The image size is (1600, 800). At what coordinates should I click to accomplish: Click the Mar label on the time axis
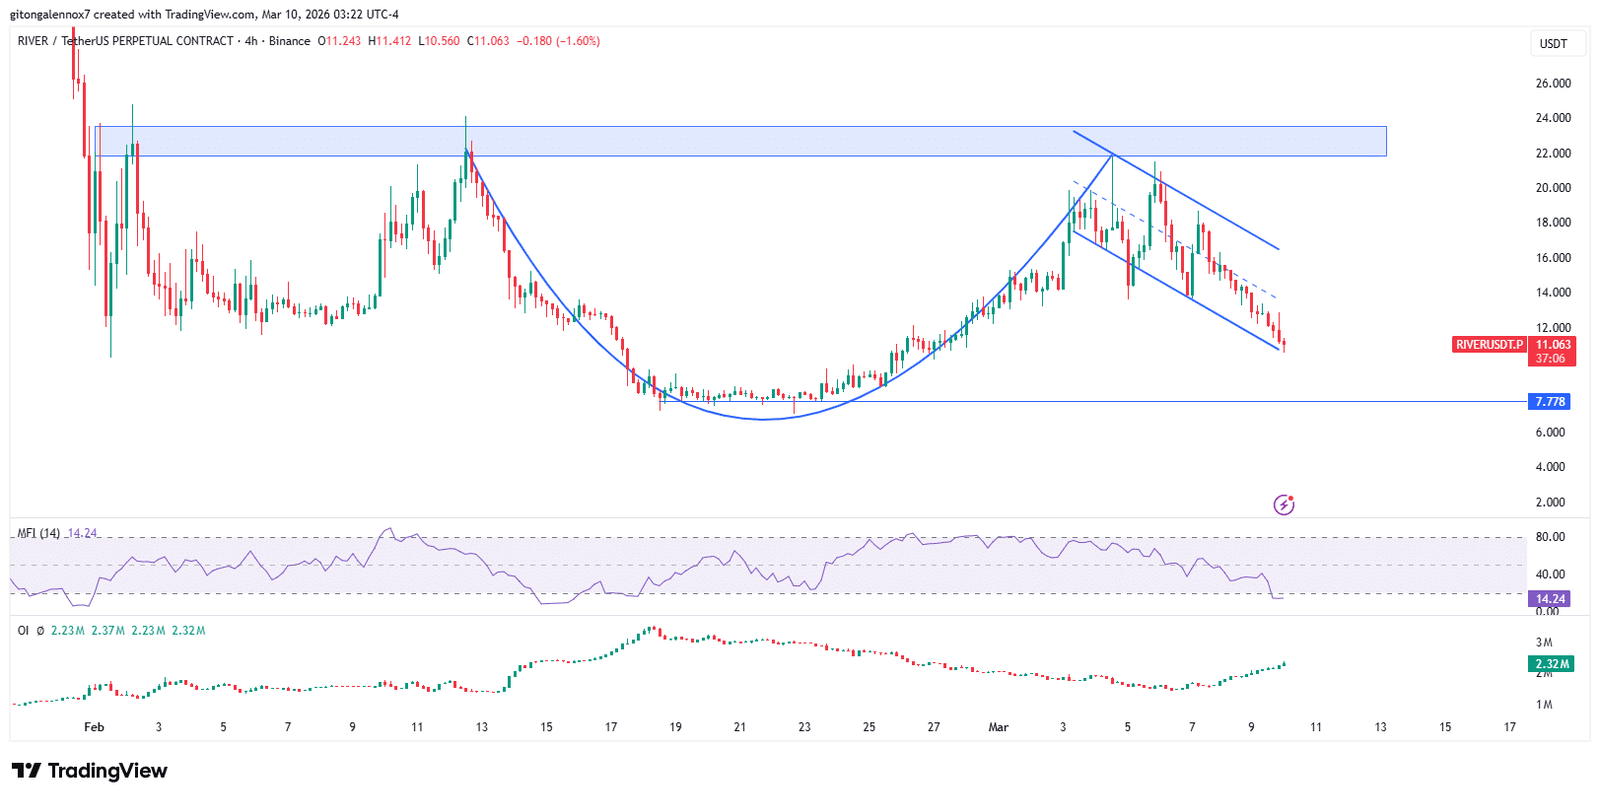(998, 727)
